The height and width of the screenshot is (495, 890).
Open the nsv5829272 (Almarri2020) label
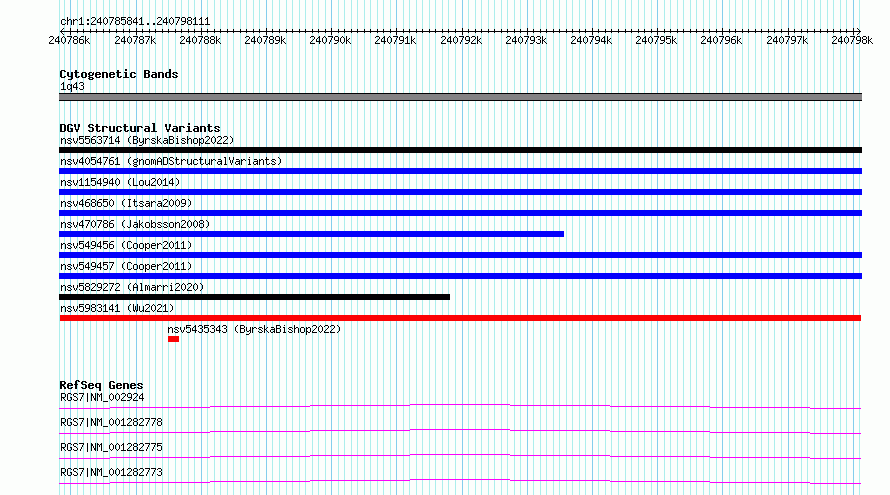(x=132, y=287)
